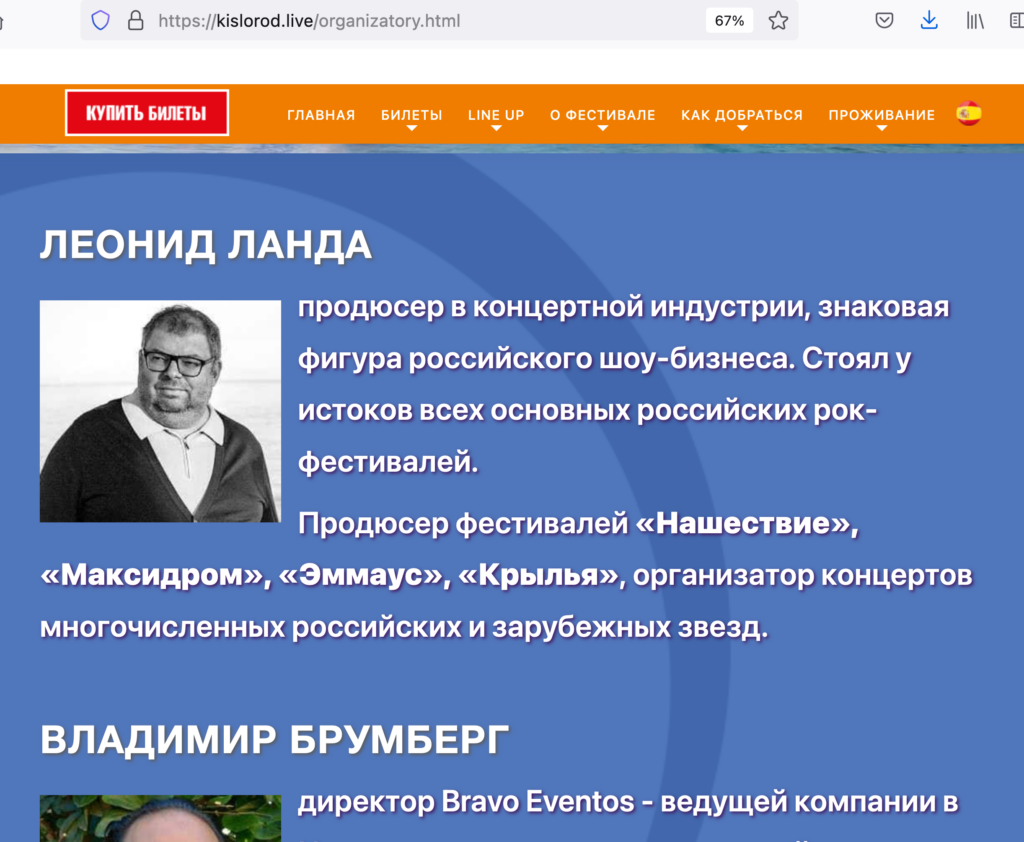Image resolution: width=1024 pixels, height=842 pixels.
Task: Click the ВЛАДИМИР БРУМБЕРГ heading
Action: [x=275, y=740]
